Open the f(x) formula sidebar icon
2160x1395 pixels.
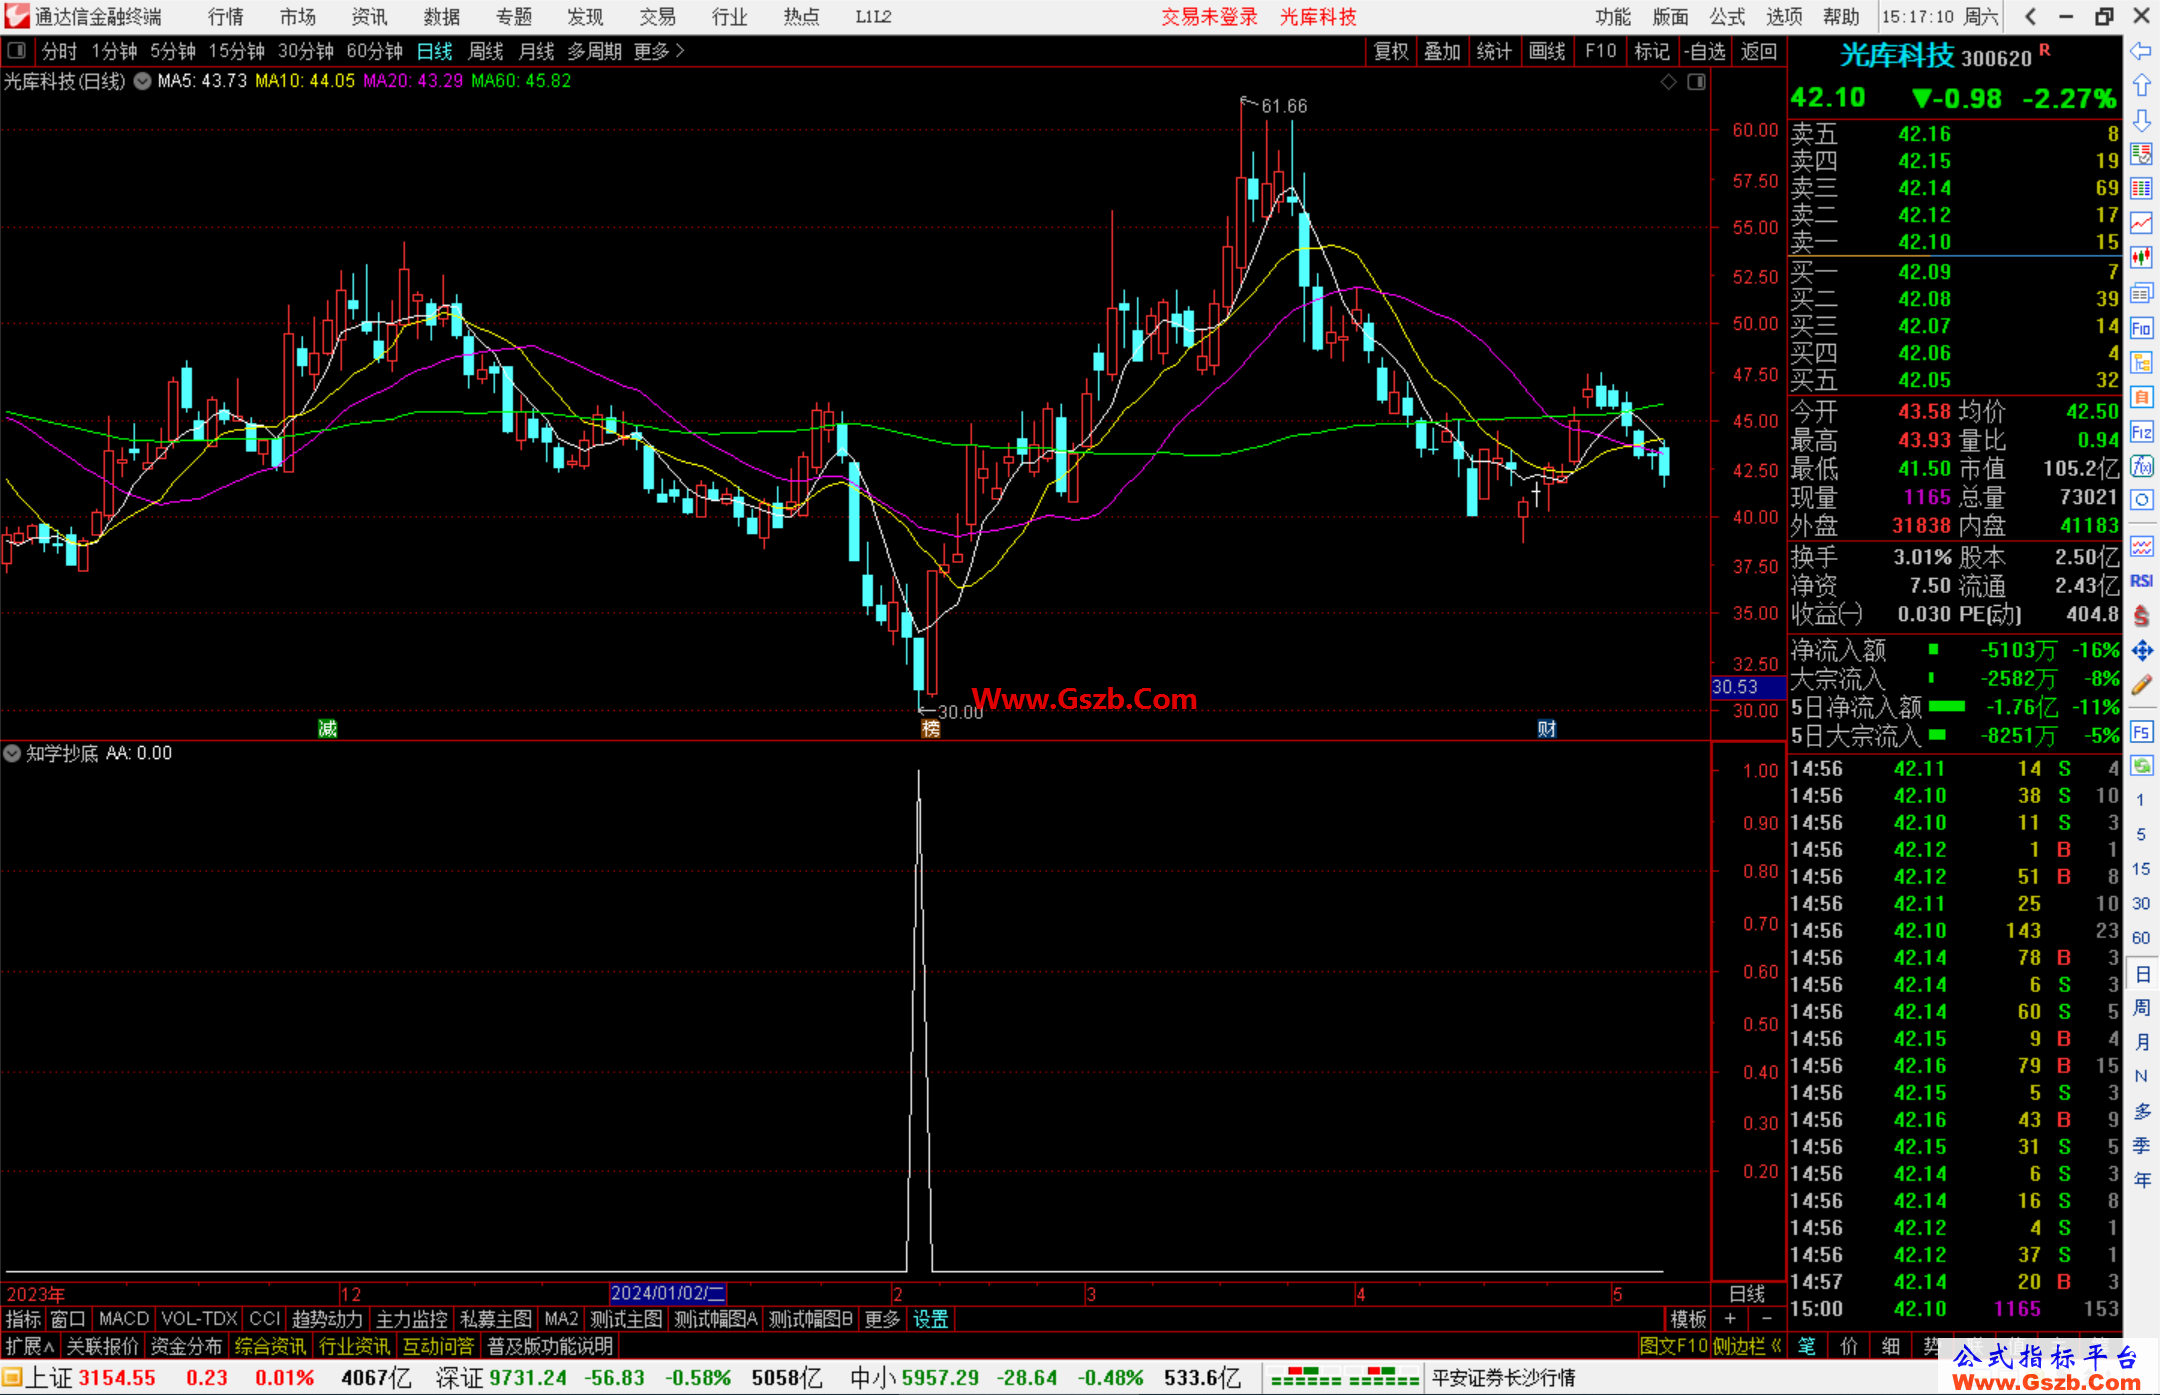coord(2141,466)
